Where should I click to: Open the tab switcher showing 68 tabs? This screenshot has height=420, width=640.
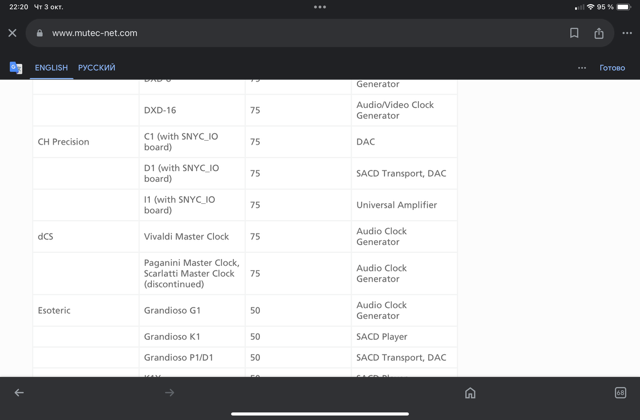(x=620, y=393)
